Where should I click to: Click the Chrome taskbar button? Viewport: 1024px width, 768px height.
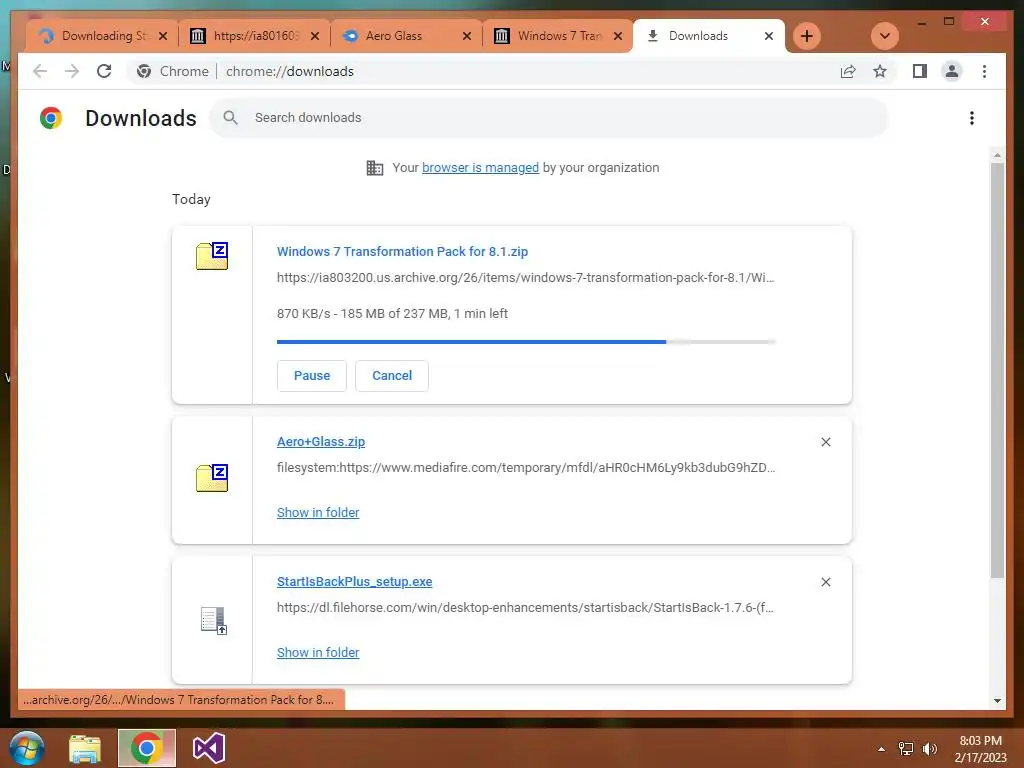click(147, 748)
